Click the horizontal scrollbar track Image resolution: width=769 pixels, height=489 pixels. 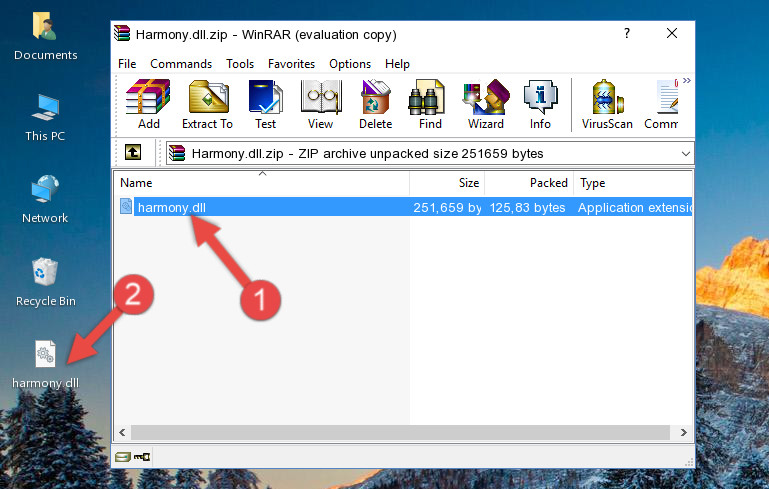pos(400,432)
